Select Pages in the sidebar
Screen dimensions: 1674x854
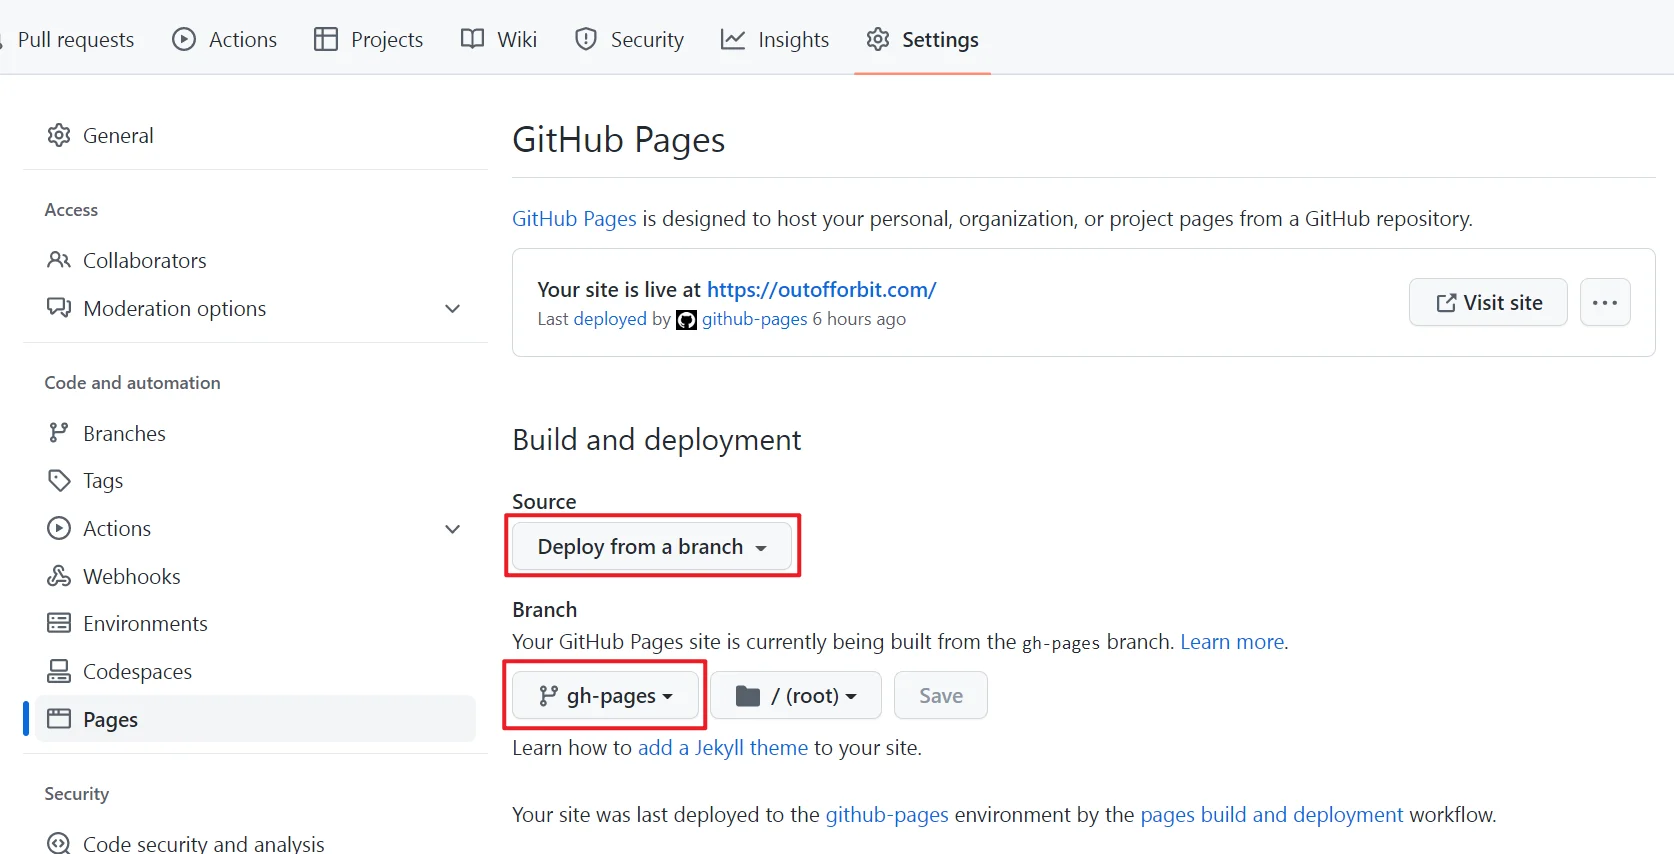click(255, 719)
